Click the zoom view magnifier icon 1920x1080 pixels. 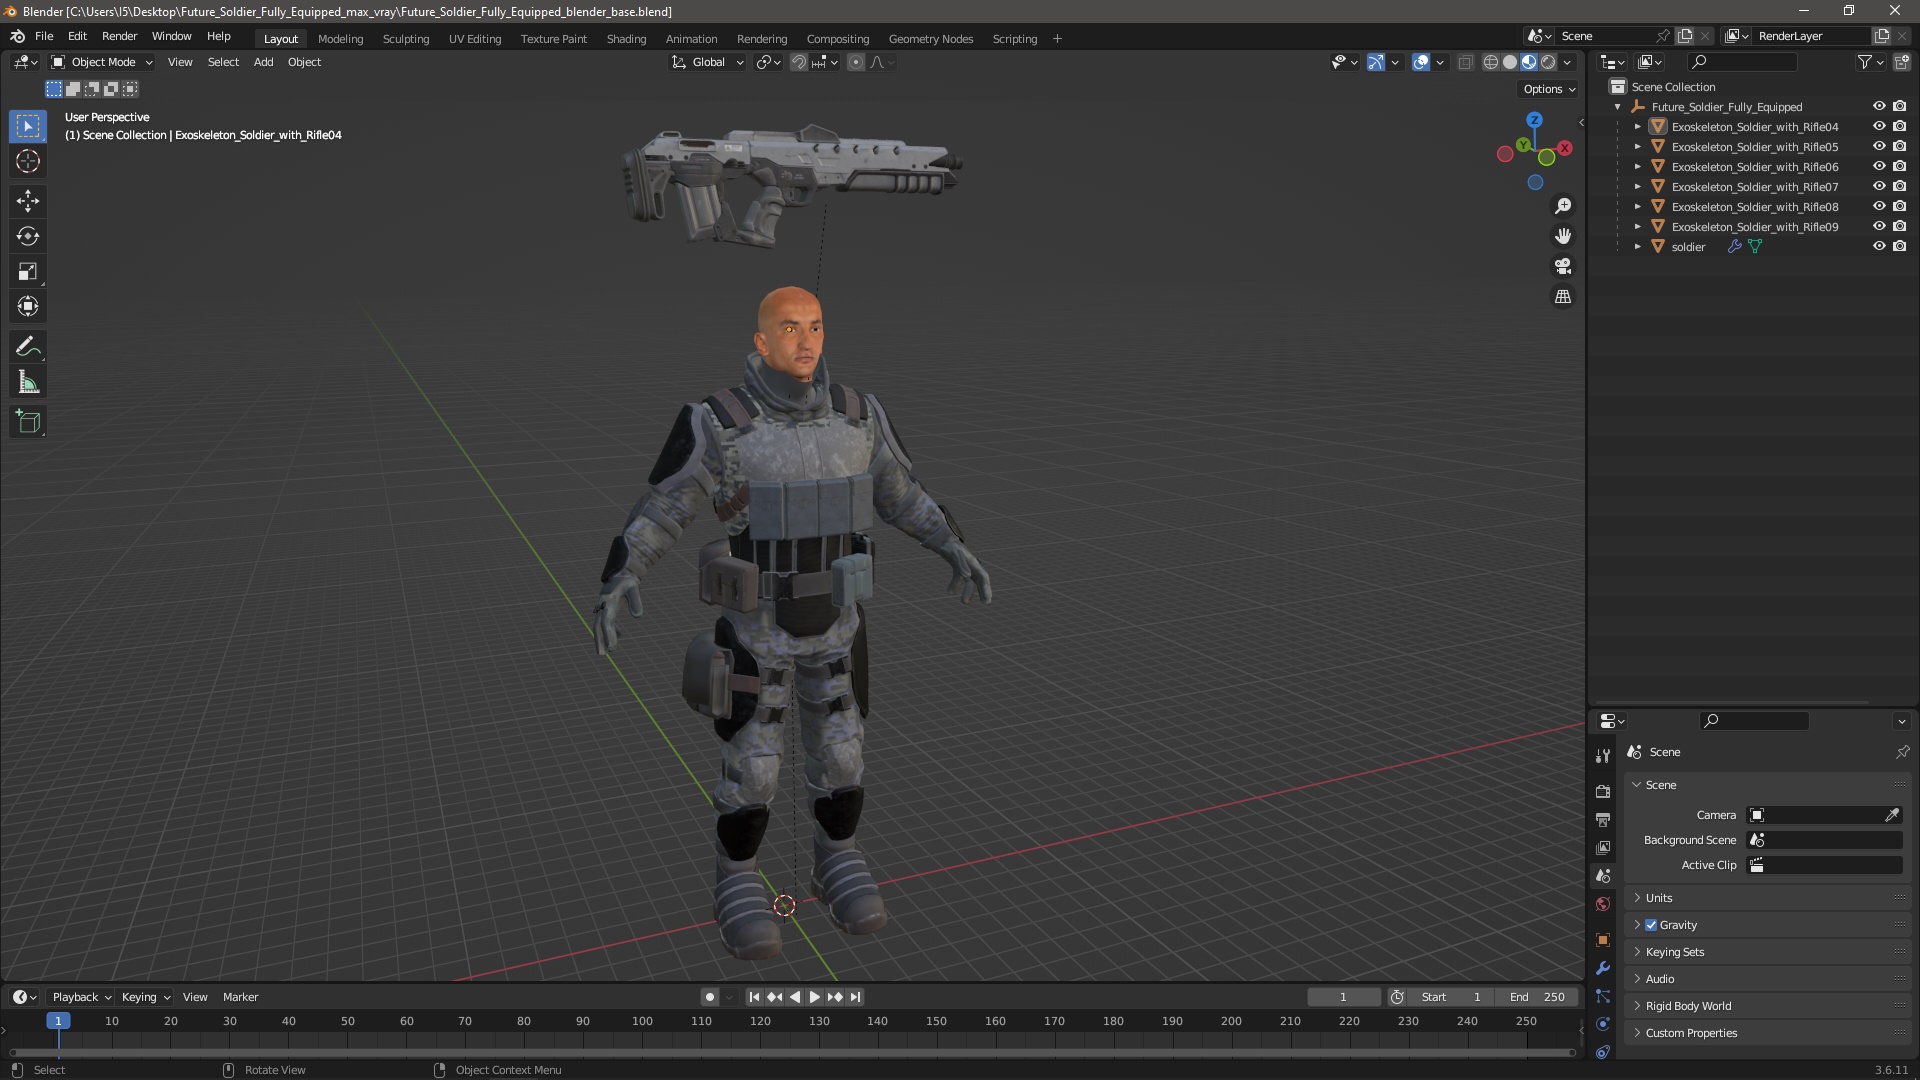(1563, 206)
